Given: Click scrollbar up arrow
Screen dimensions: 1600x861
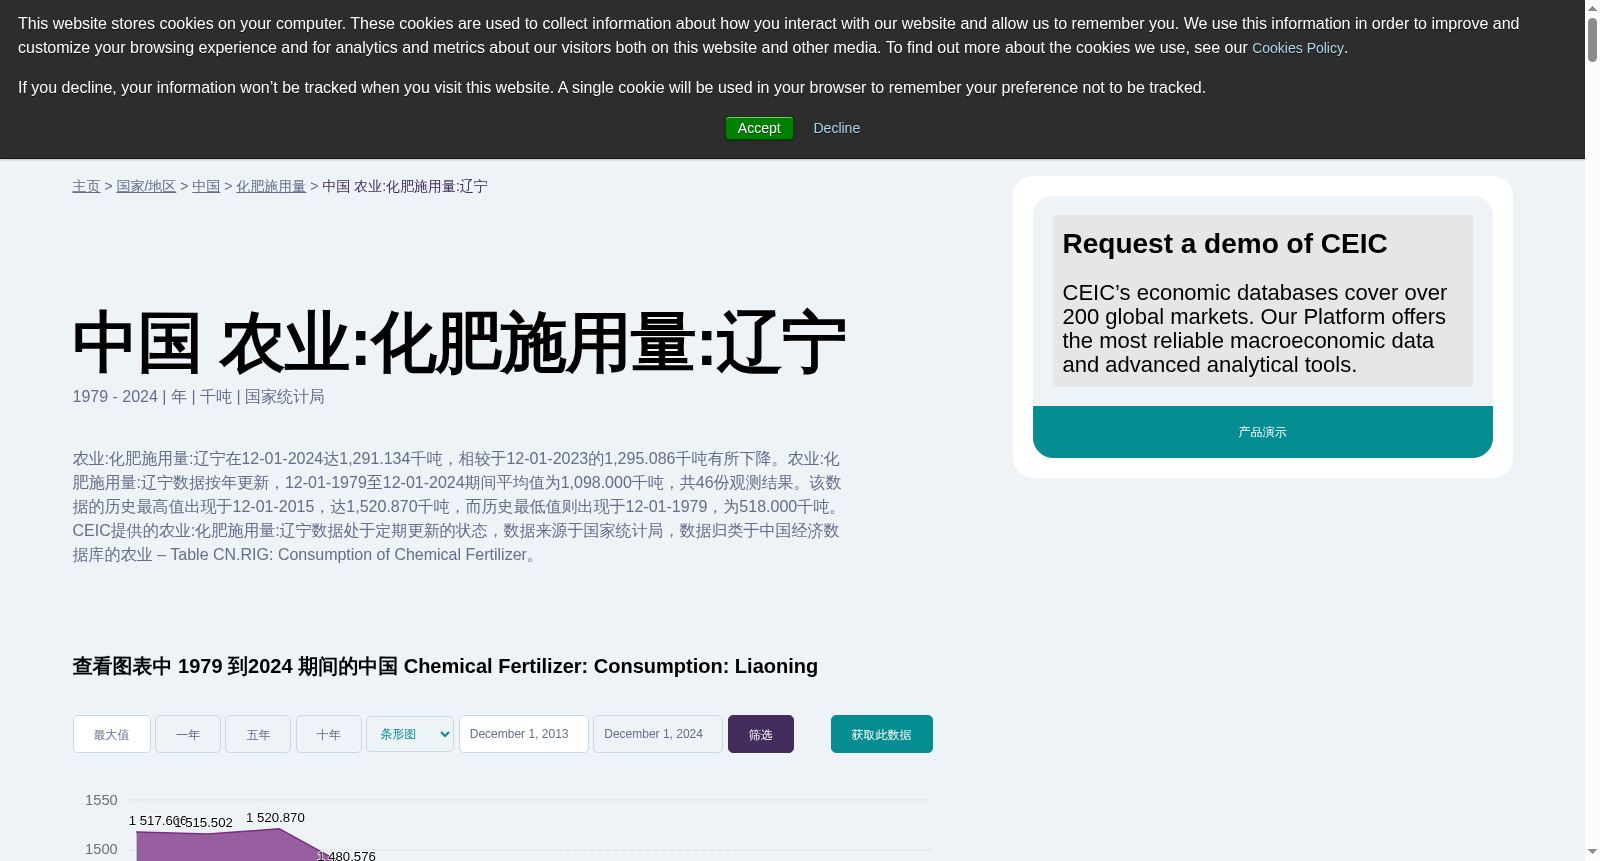Looking at the screenshot, I should [x=1592, y=8].
